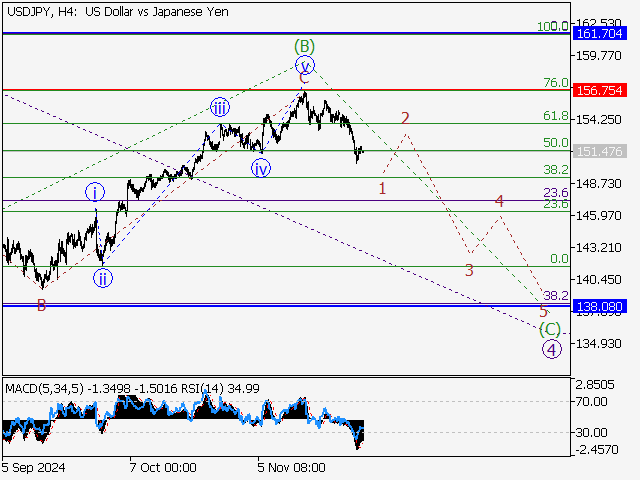Click the 7 Oct 00:00 date label
The width and height of the screenshot is (640, 480).
(x=163, y=467)
